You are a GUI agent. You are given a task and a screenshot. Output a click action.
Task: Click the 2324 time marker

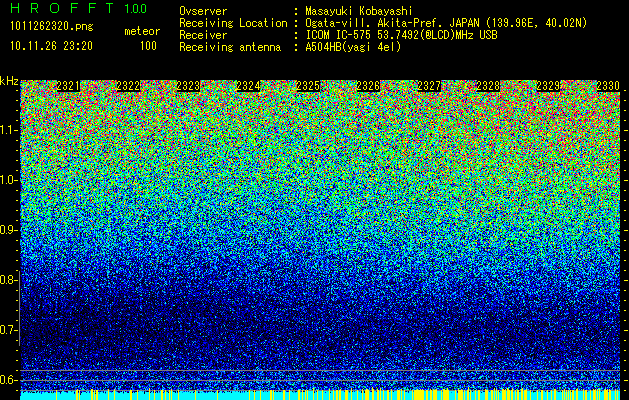coord(248,86)
